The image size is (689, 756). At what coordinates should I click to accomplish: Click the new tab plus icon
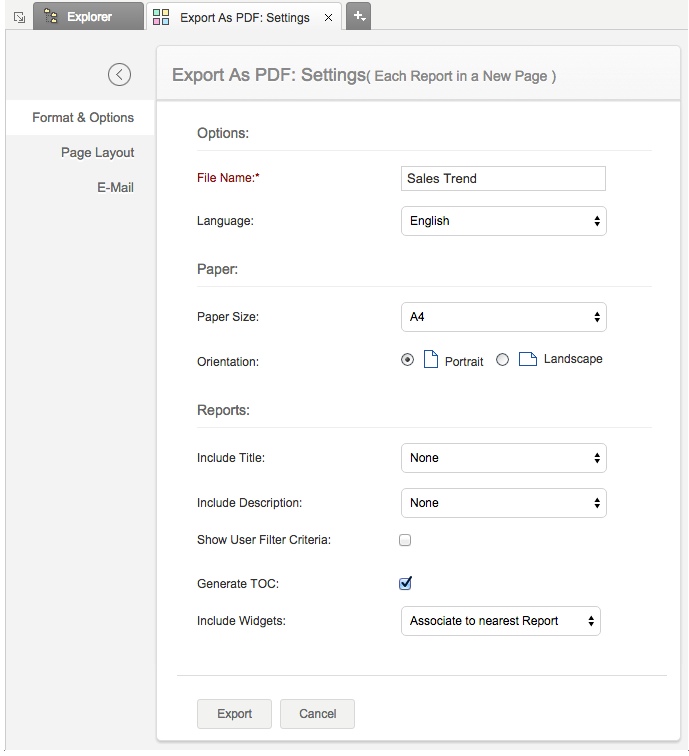tap(359, 16)
